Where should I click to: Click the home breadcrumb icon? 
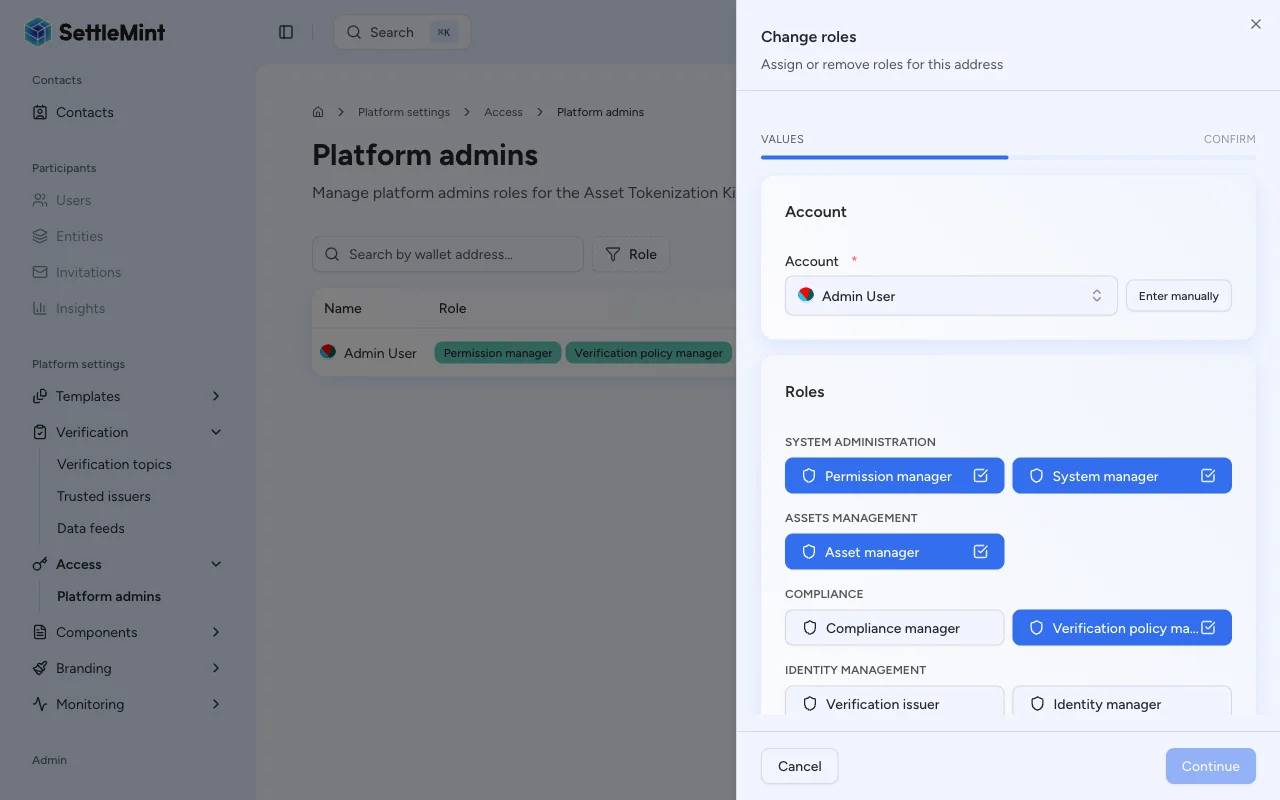[318, 112]
